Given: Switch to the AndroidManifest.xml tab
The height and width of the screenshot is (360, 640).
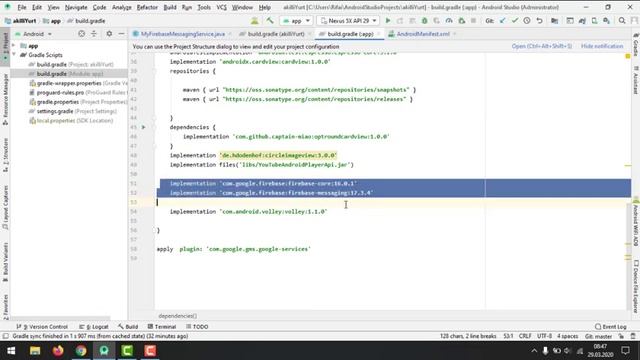Looking at the screenshot, I should [x=423, y=34].
